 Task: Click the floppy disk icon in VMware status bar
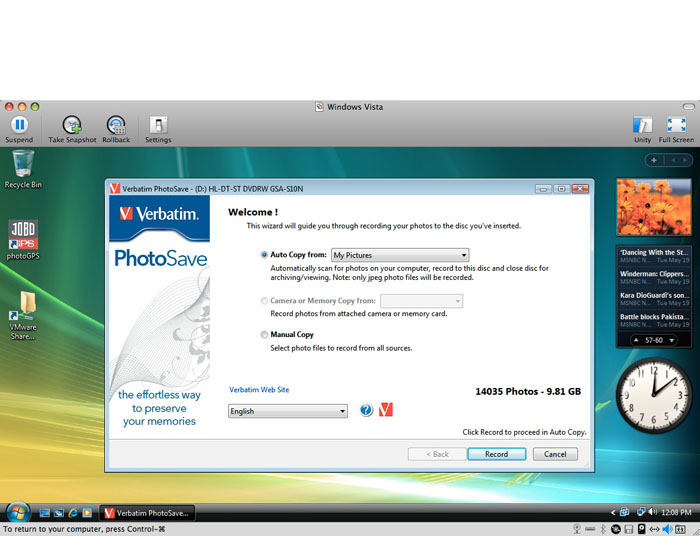point(629,529)
